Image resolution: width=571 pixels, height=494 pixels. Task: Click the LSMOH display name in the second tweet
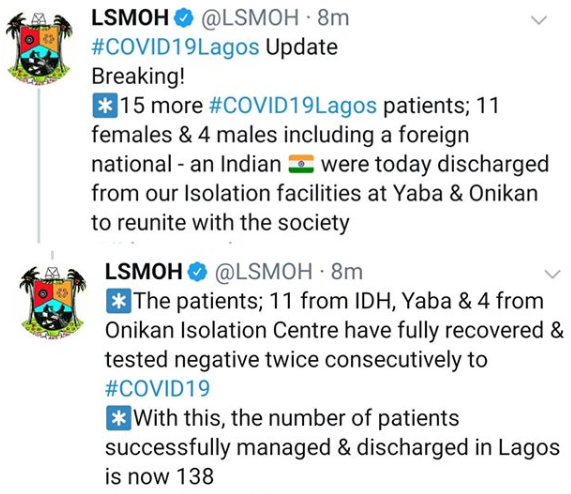tap(143, 272)
